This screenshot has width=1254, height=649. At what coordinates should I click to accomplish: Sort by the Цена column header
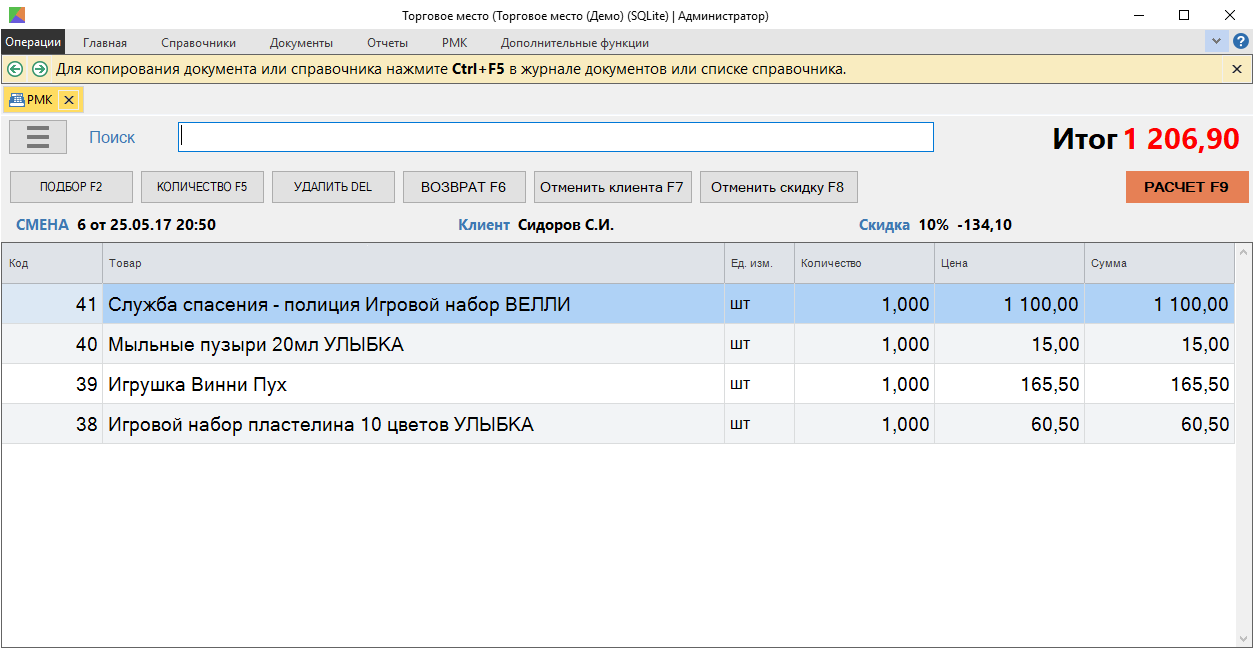1008,264
